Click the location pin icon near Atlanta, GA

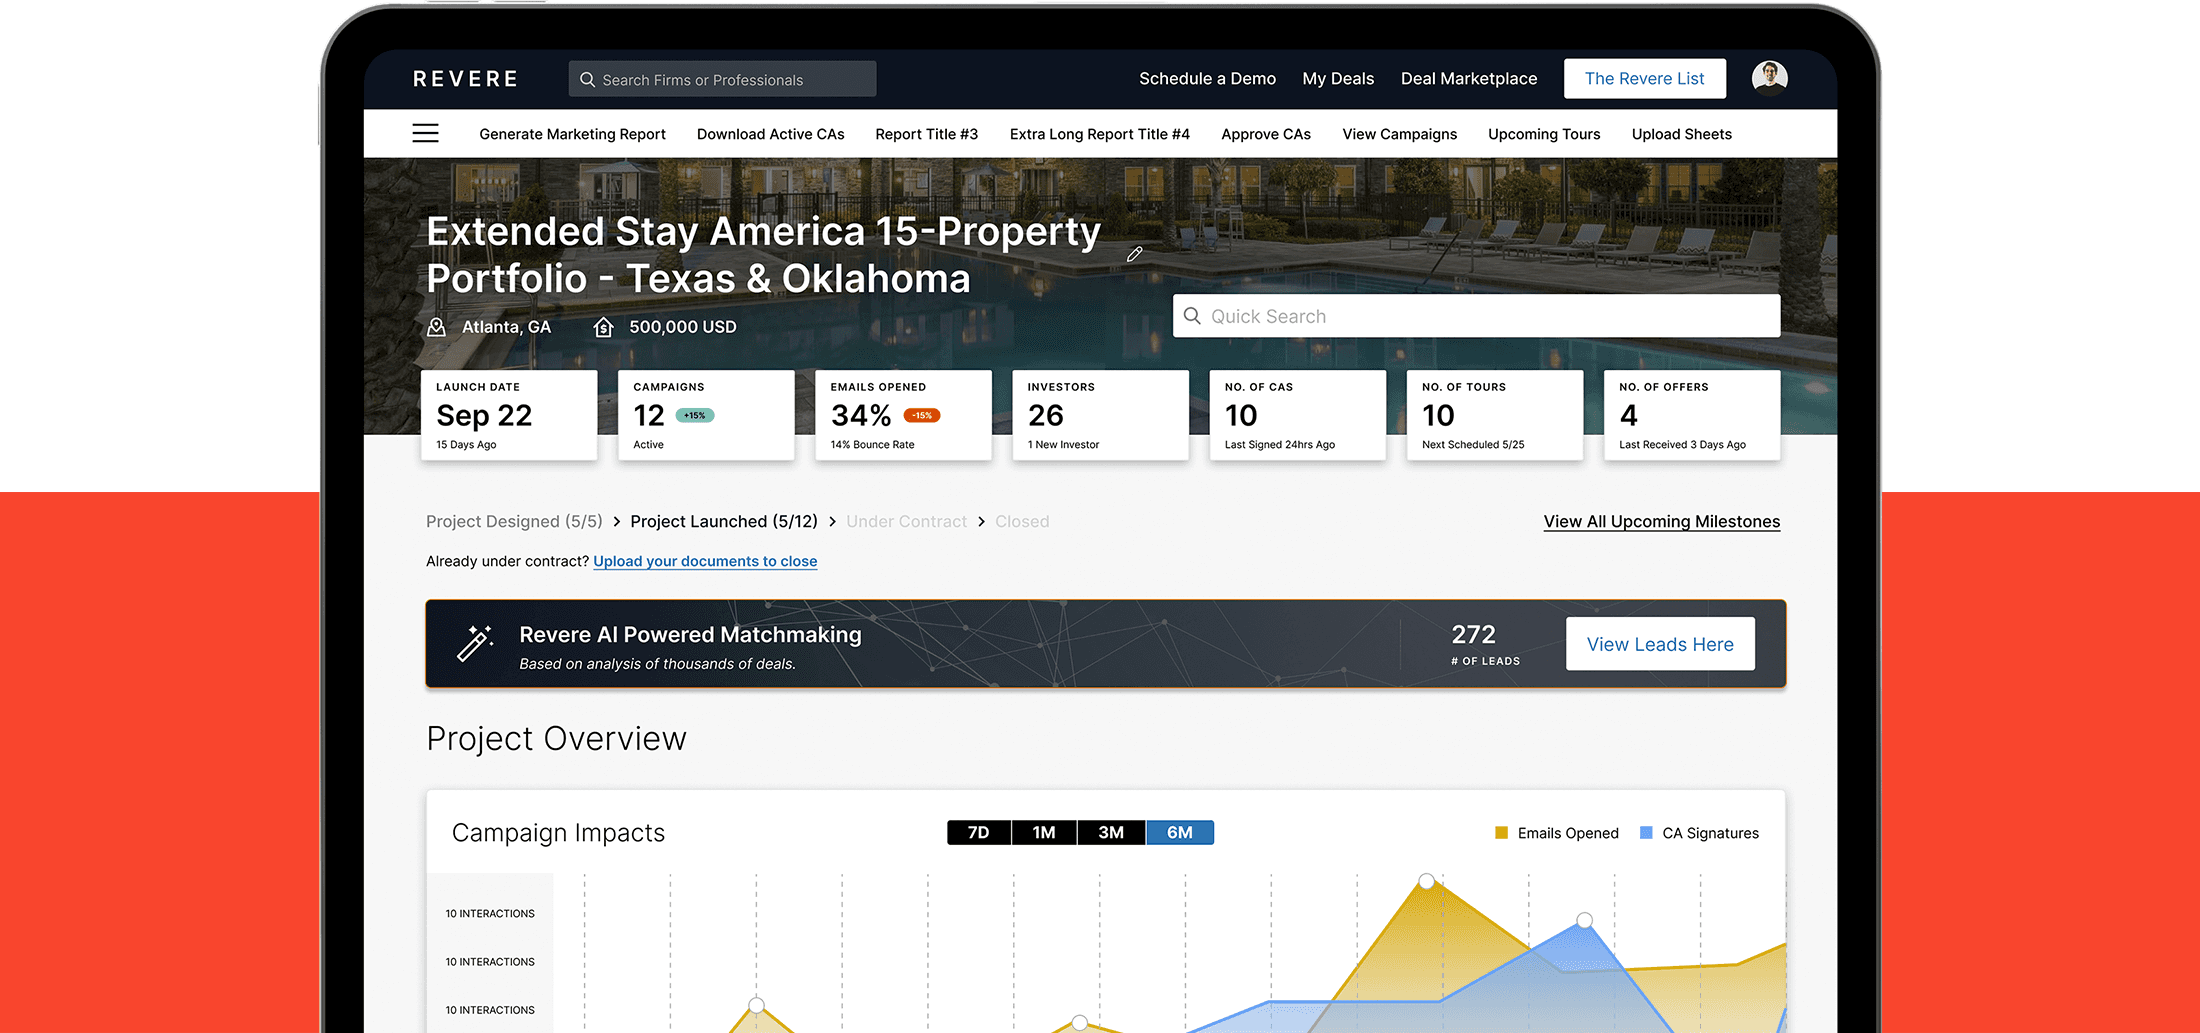[436, 327]
